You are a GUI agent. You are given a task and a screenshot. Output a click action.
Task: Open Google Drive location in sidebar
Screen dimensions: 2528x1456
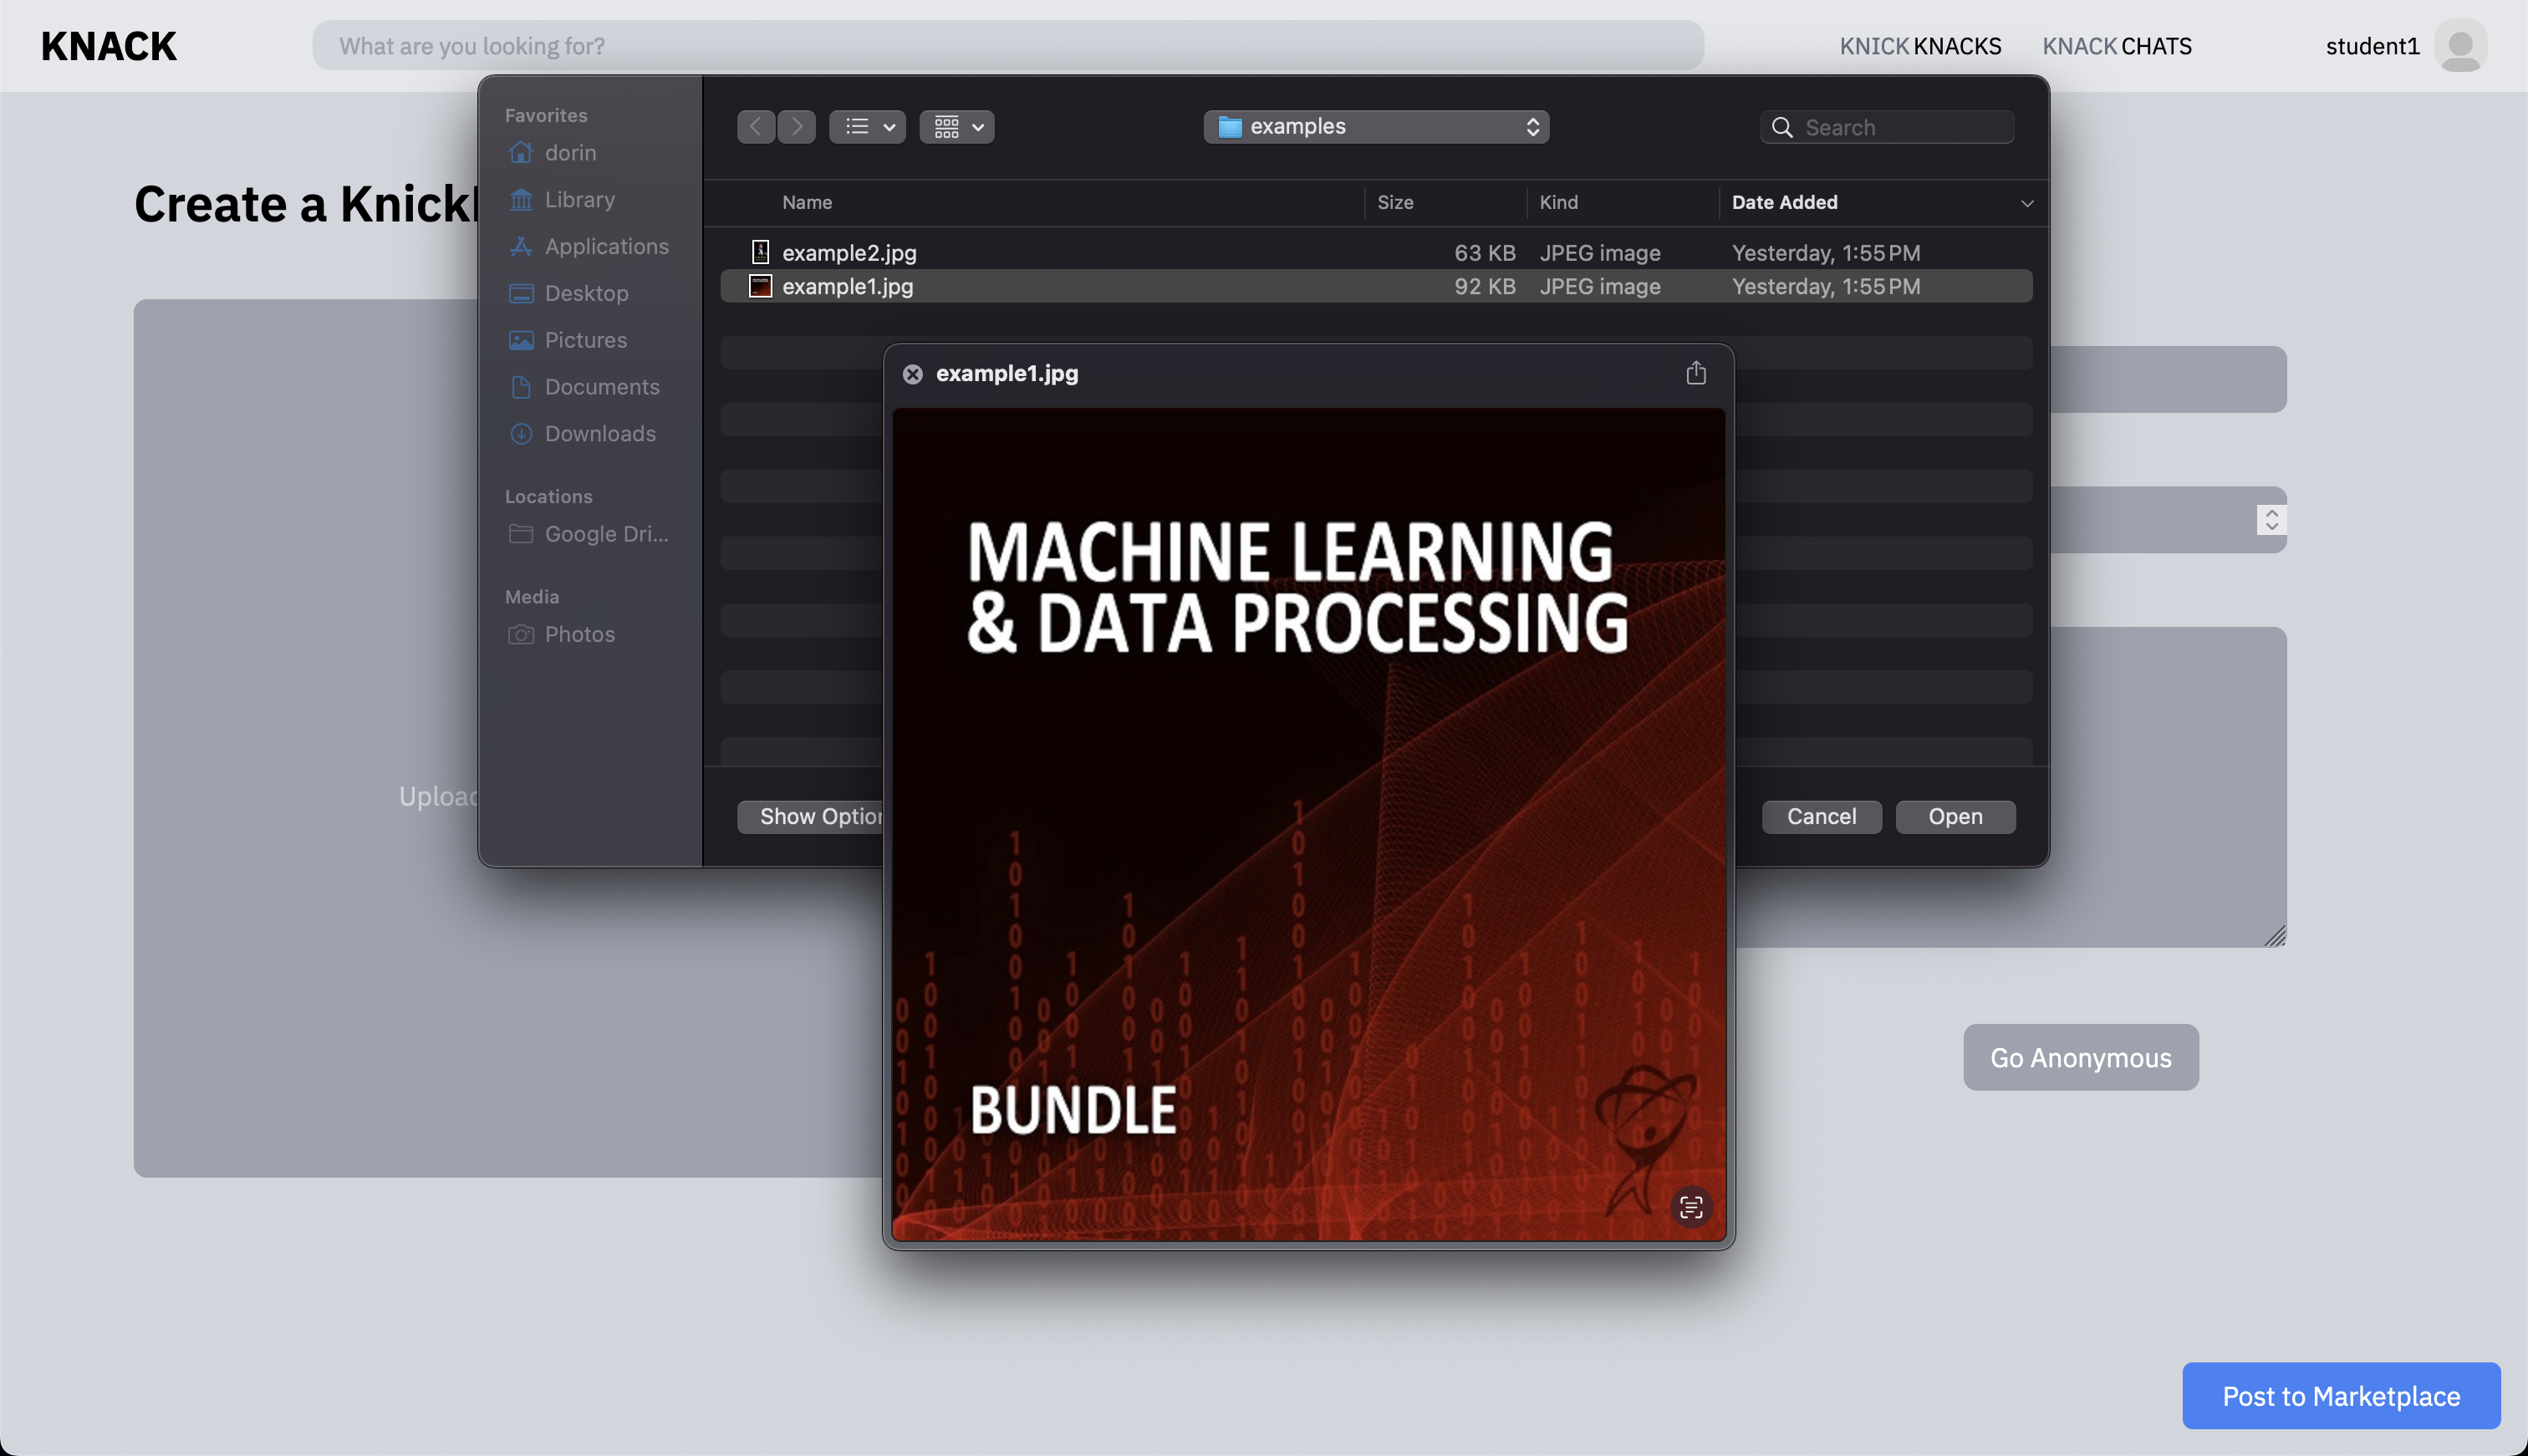pos(605,534)
